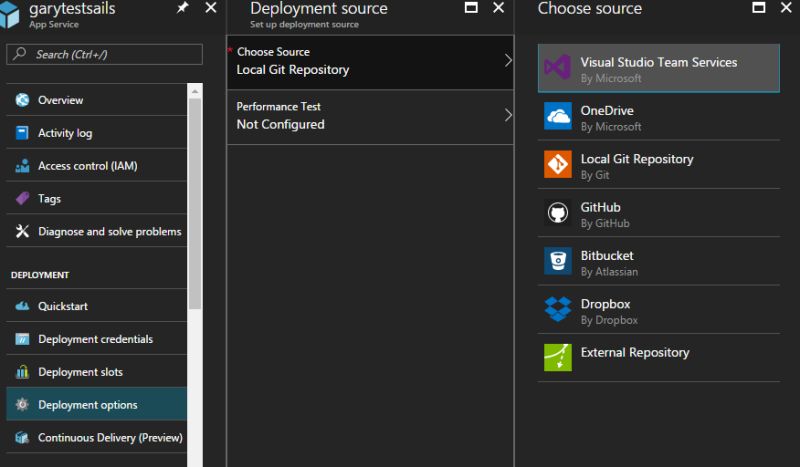Viewport: 800px width, 467px height.
Task: Expand the Performance Test chevron
Action: (x=508, y=115)
